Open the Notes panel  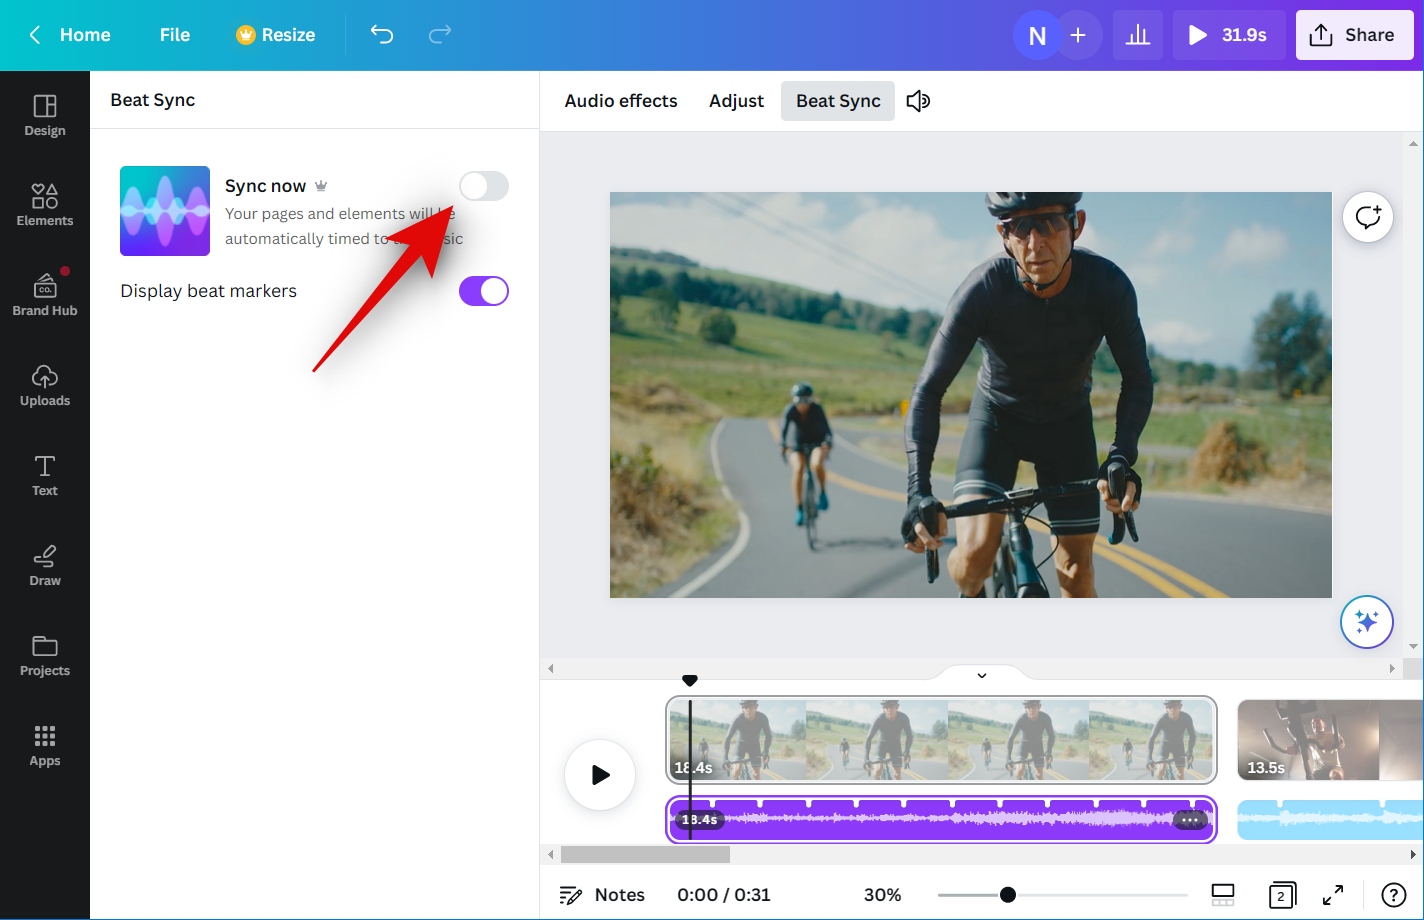tap(602, 895)
